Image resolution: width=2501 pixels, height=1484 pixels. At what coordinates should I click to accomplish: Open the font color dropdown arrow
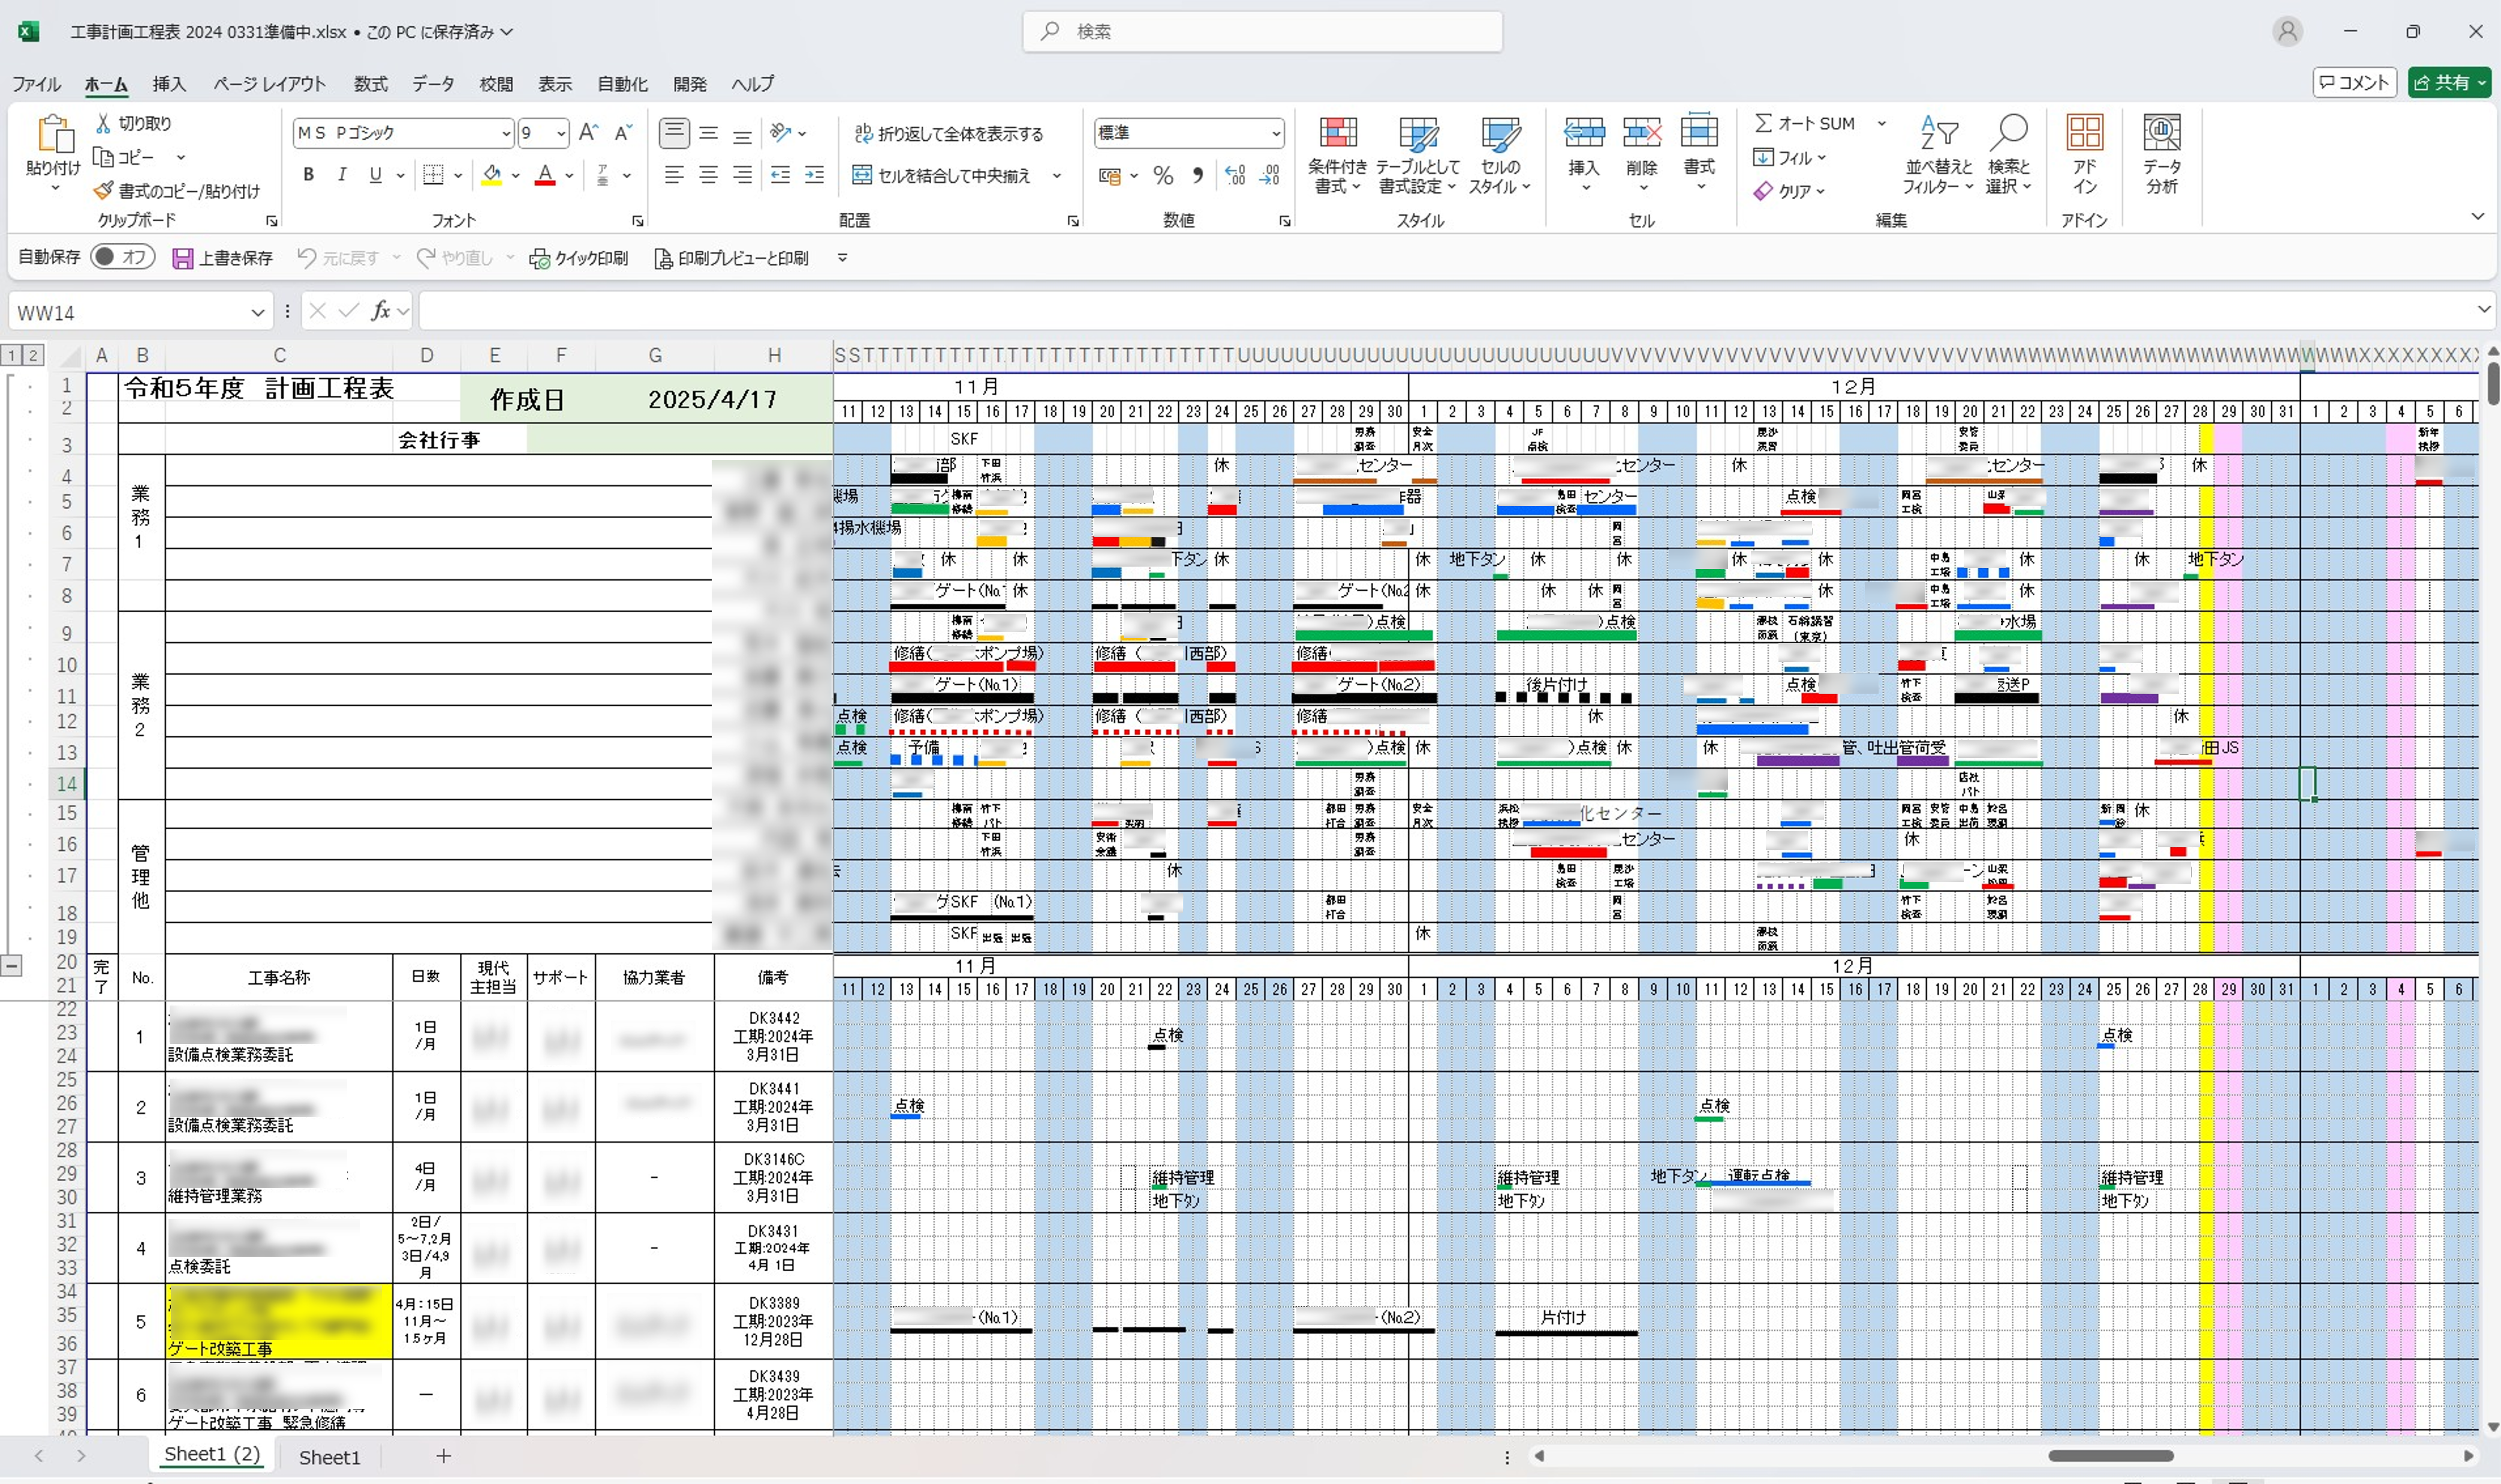click(569, 176)
